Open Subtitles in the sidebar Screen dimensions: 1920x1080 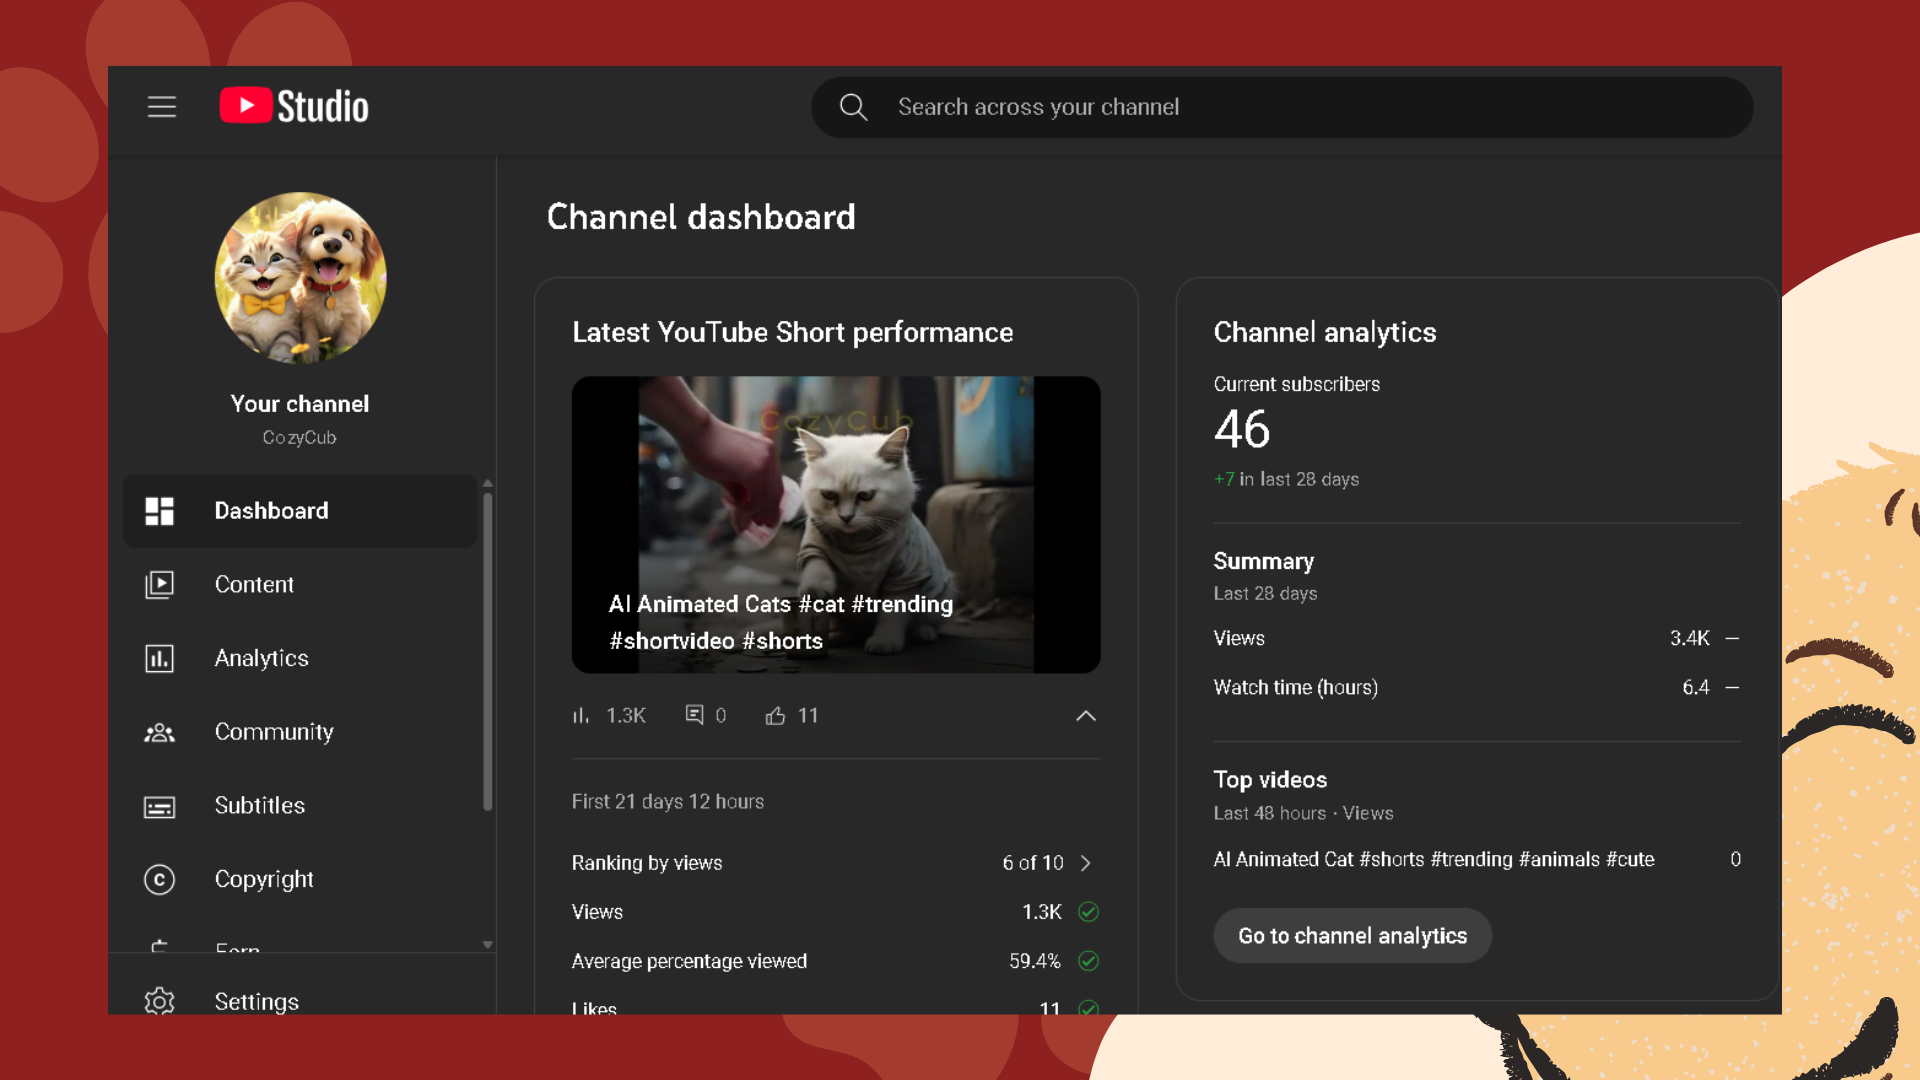299,806
